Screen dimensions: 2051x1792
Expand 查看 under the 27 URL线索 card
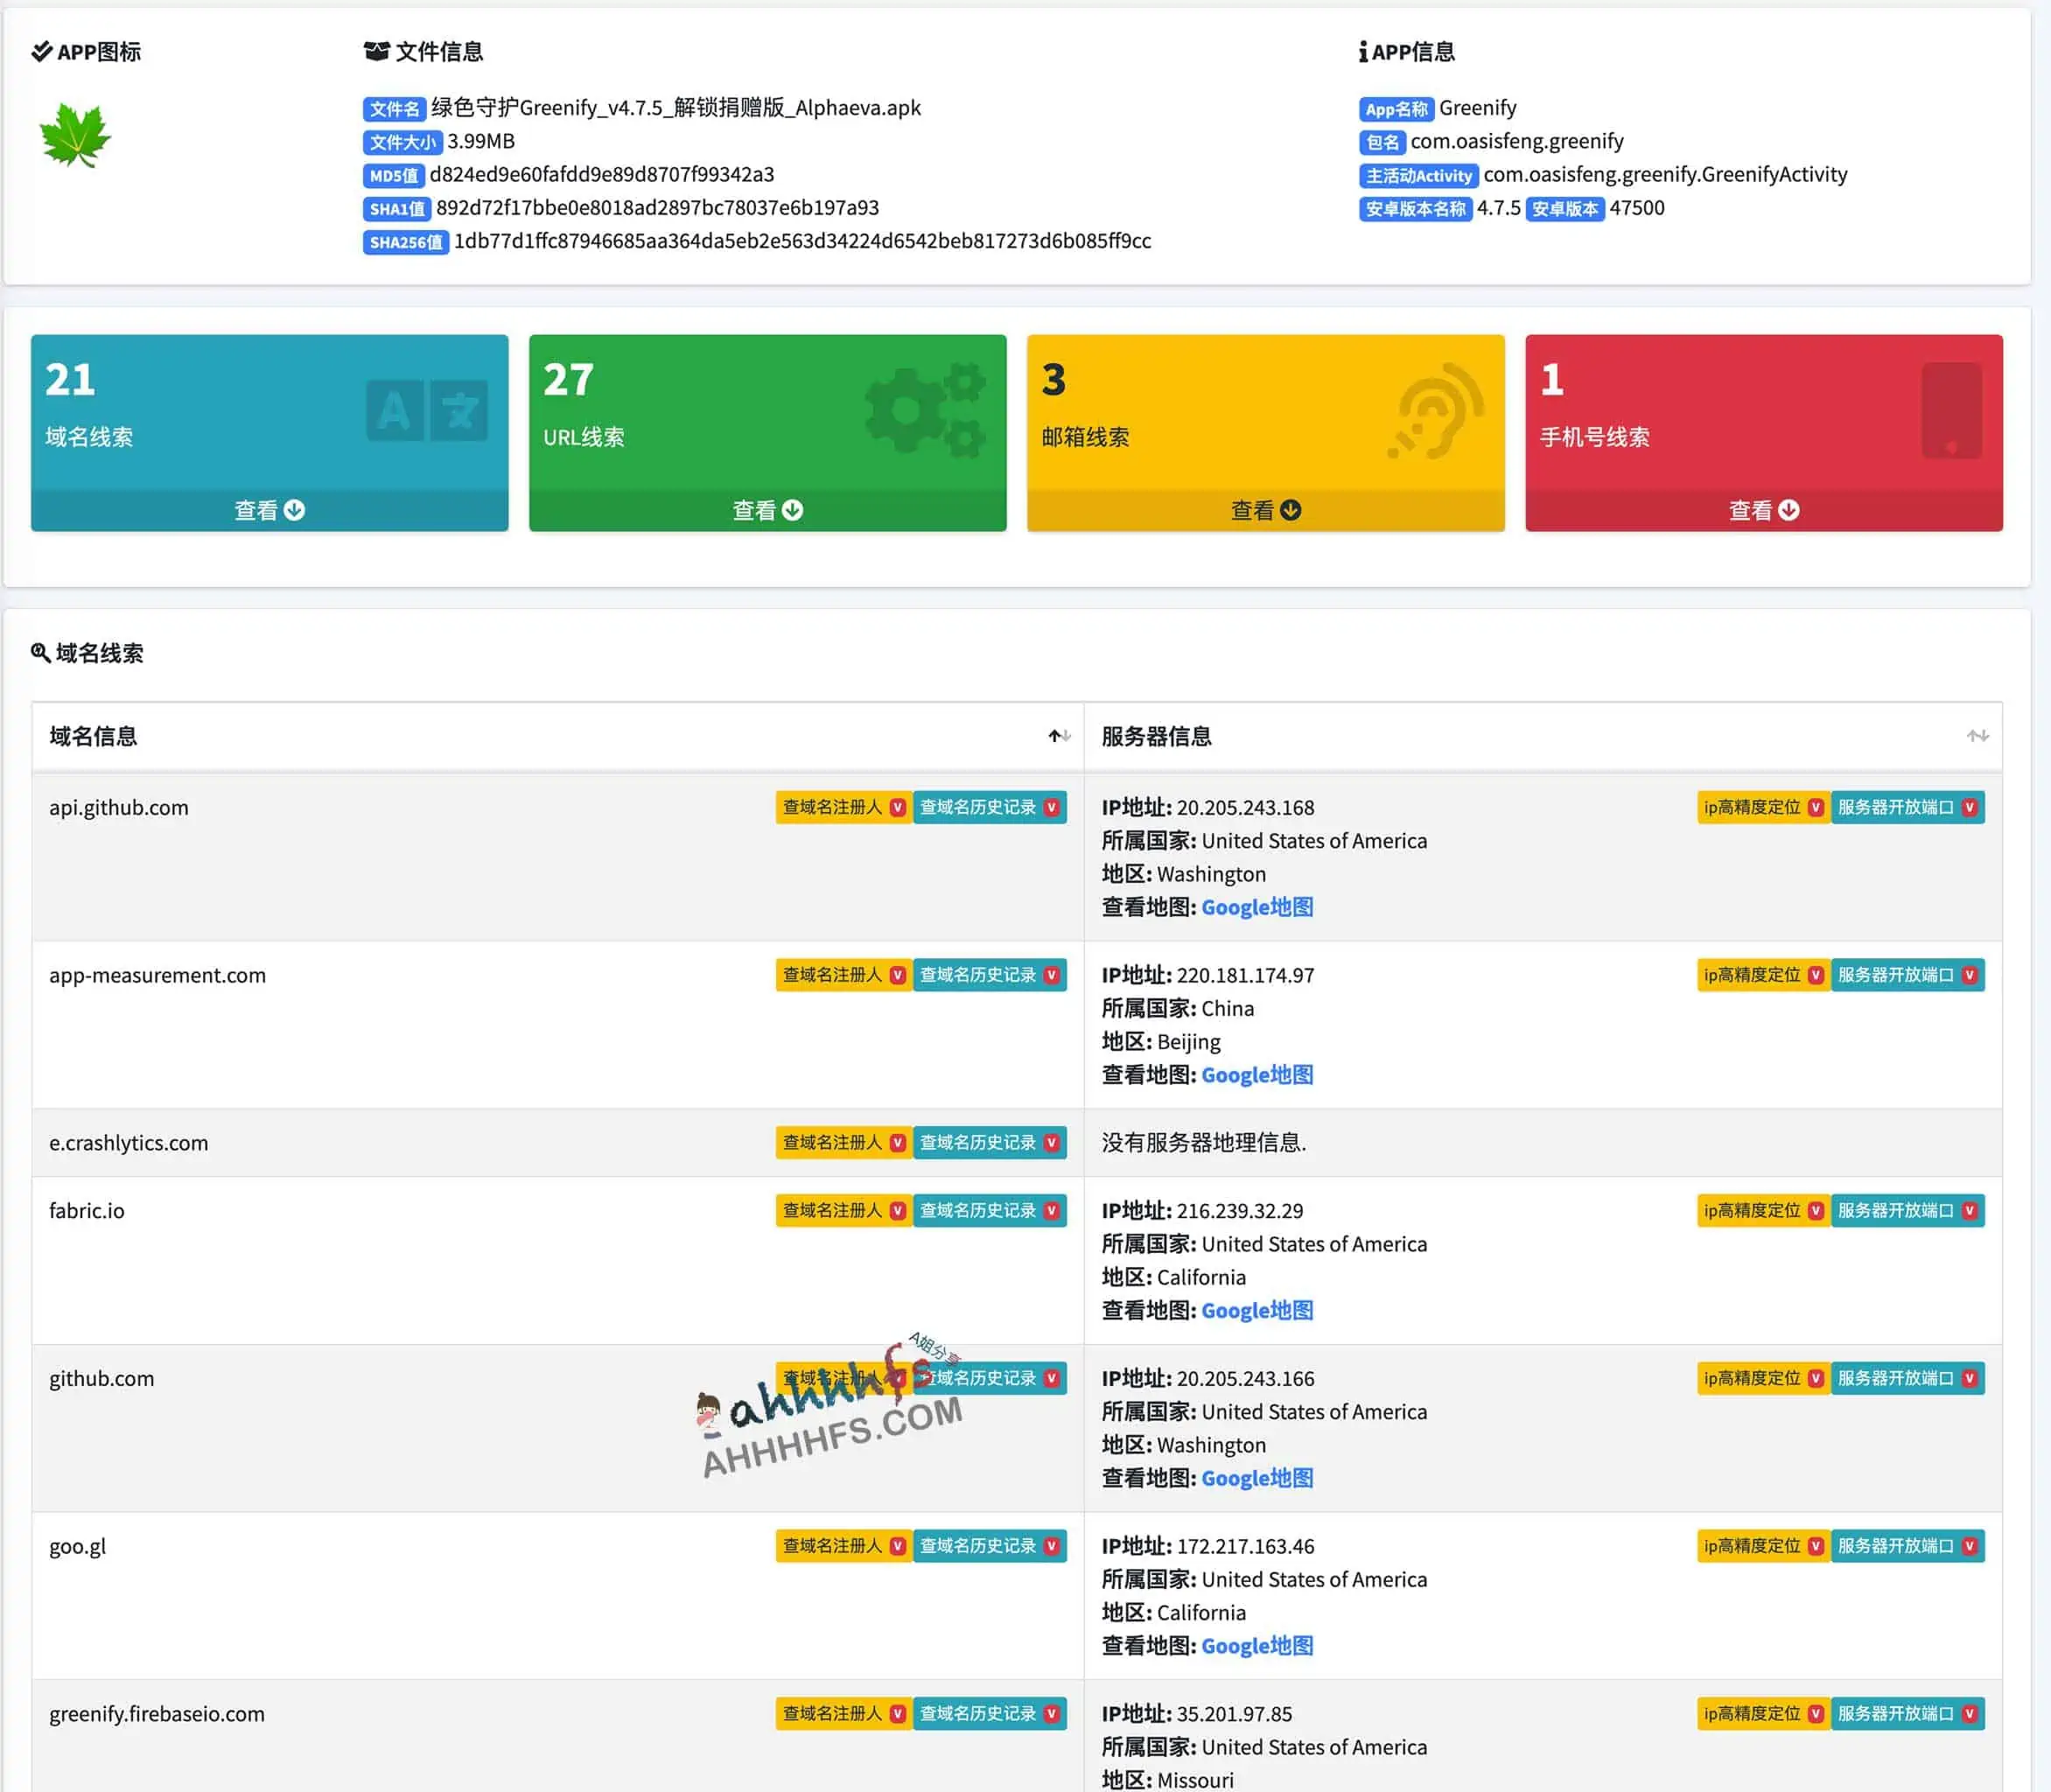(767, 510)
